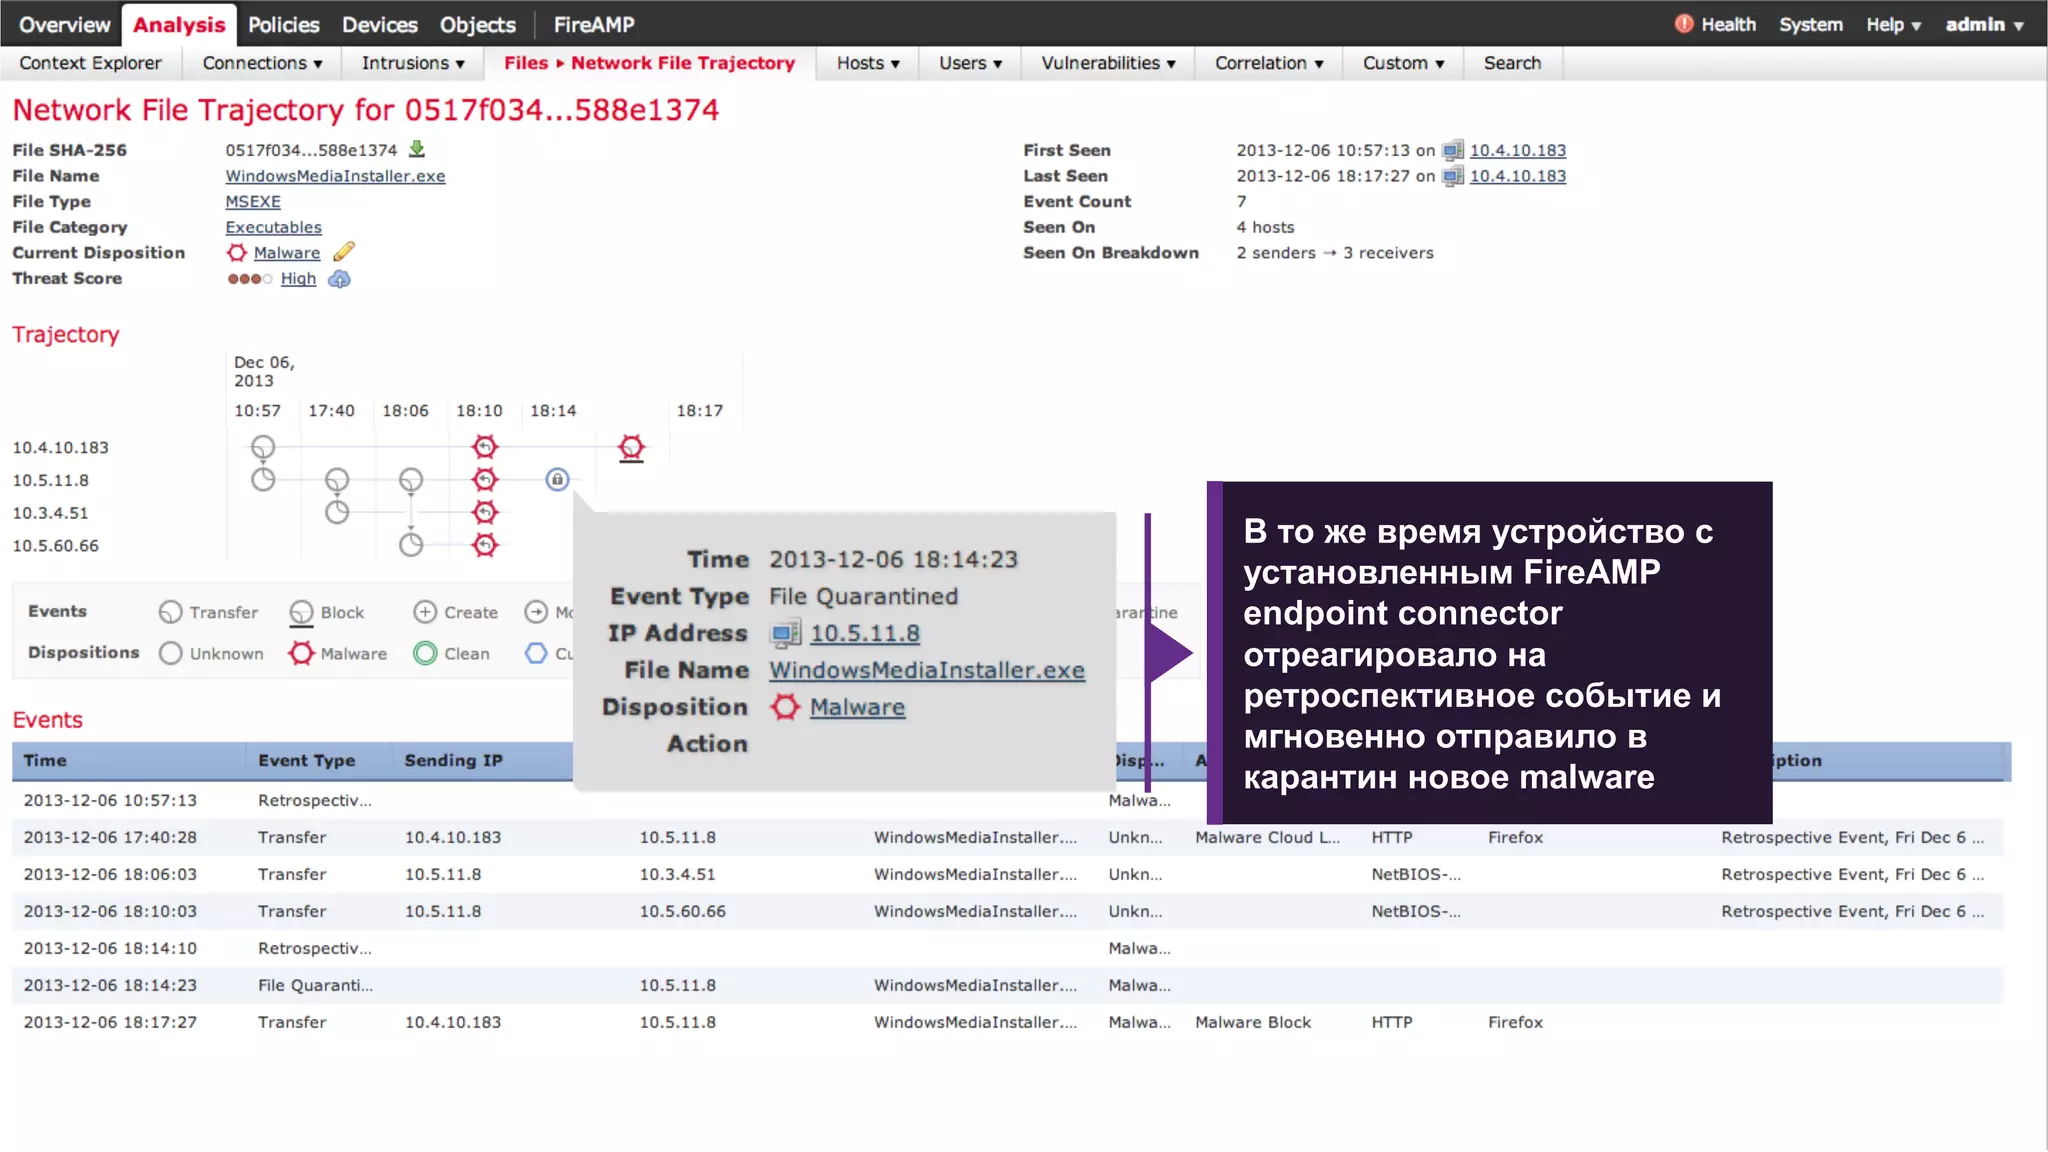Click the Malware icon beside Current Disposition
Image resolution: width=2048 pixels, height=1152 pixels.
click(237, 253)
